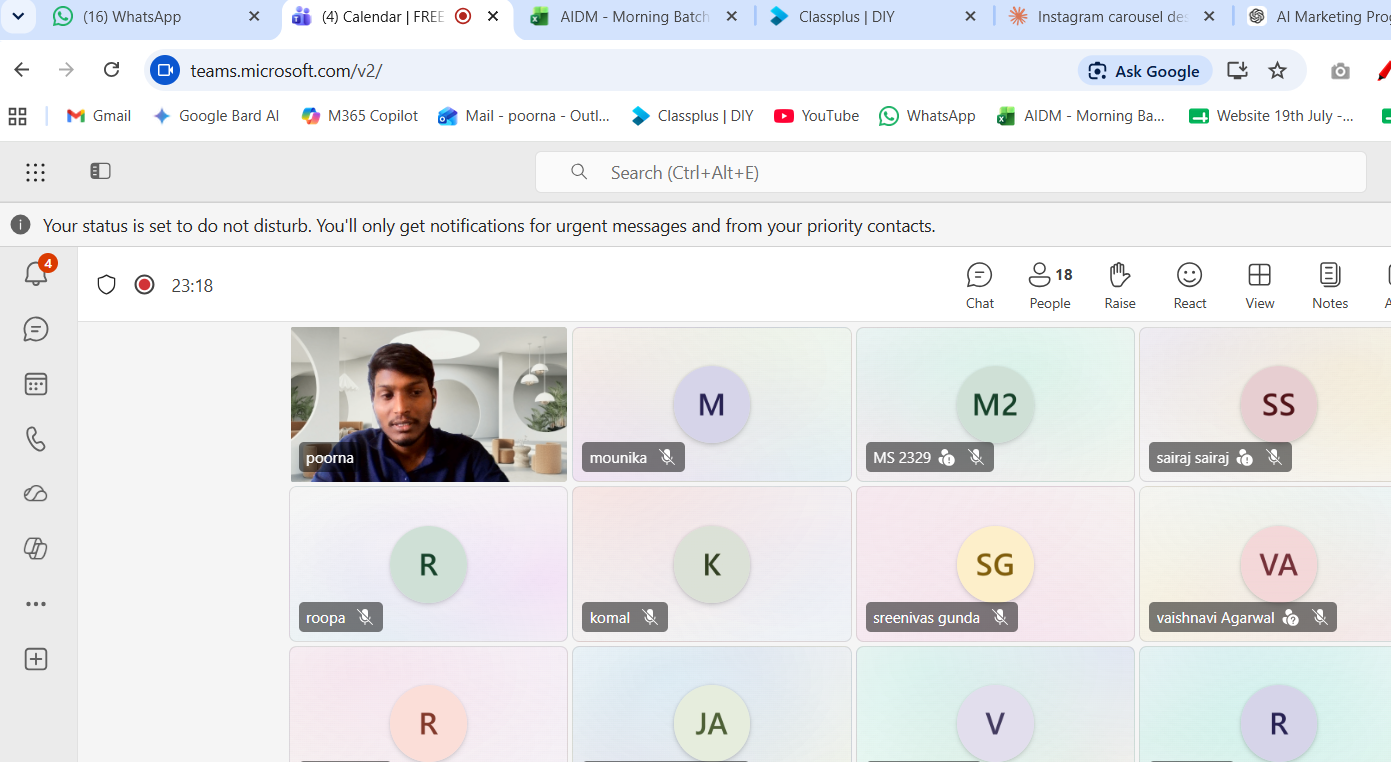The height and width of the screenshot is (762, 1391).
Task: Open Calendar in the Teams left sidebar
Action: [36, 384]
